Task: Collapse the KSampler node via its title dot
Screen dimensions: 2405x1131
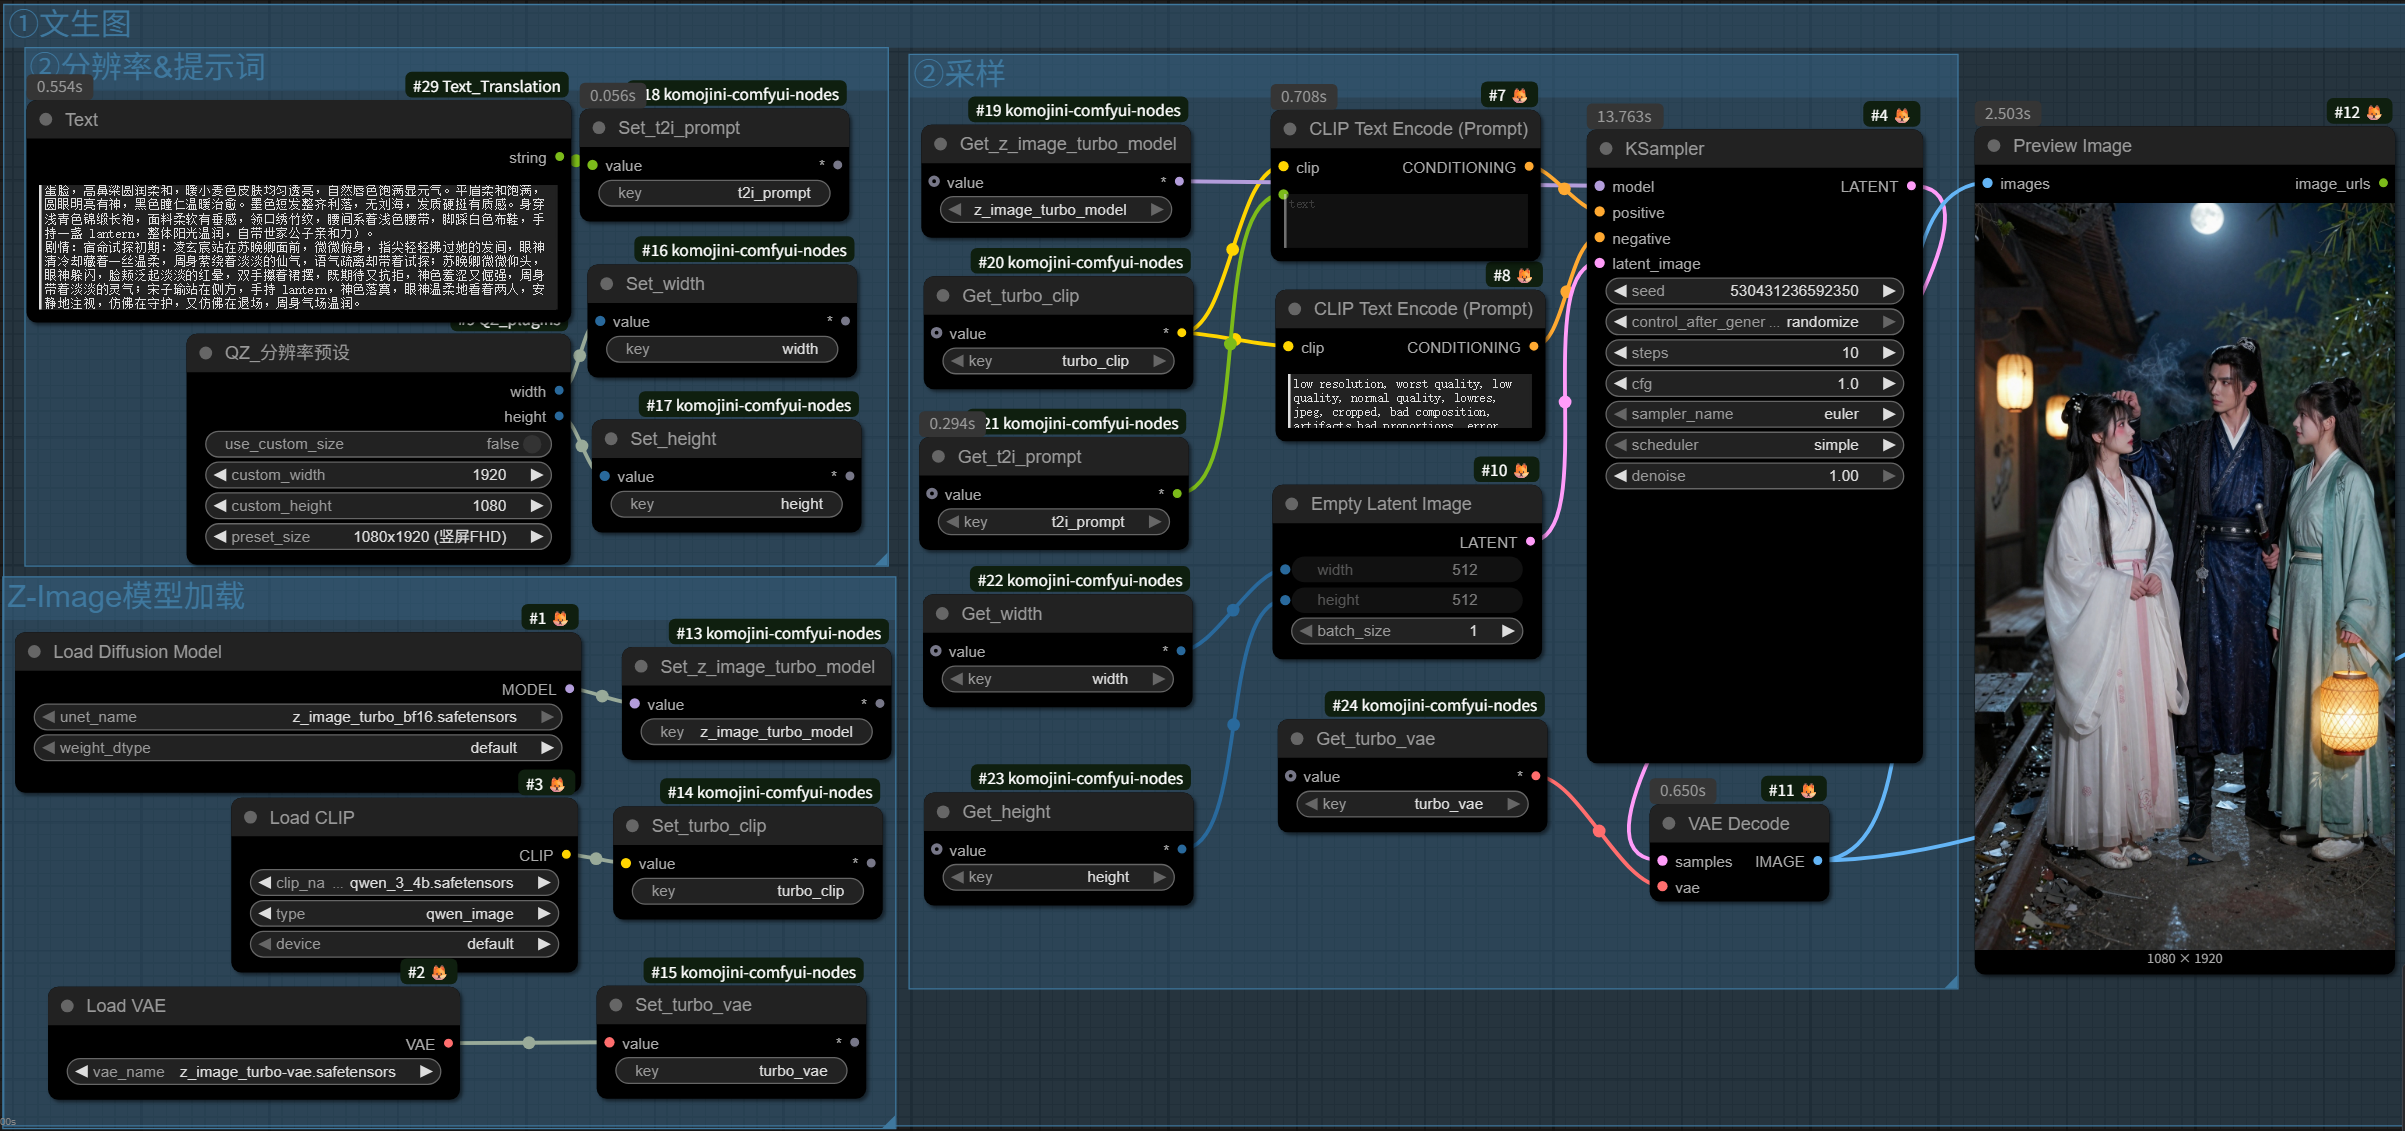Action: (1606, 149)
